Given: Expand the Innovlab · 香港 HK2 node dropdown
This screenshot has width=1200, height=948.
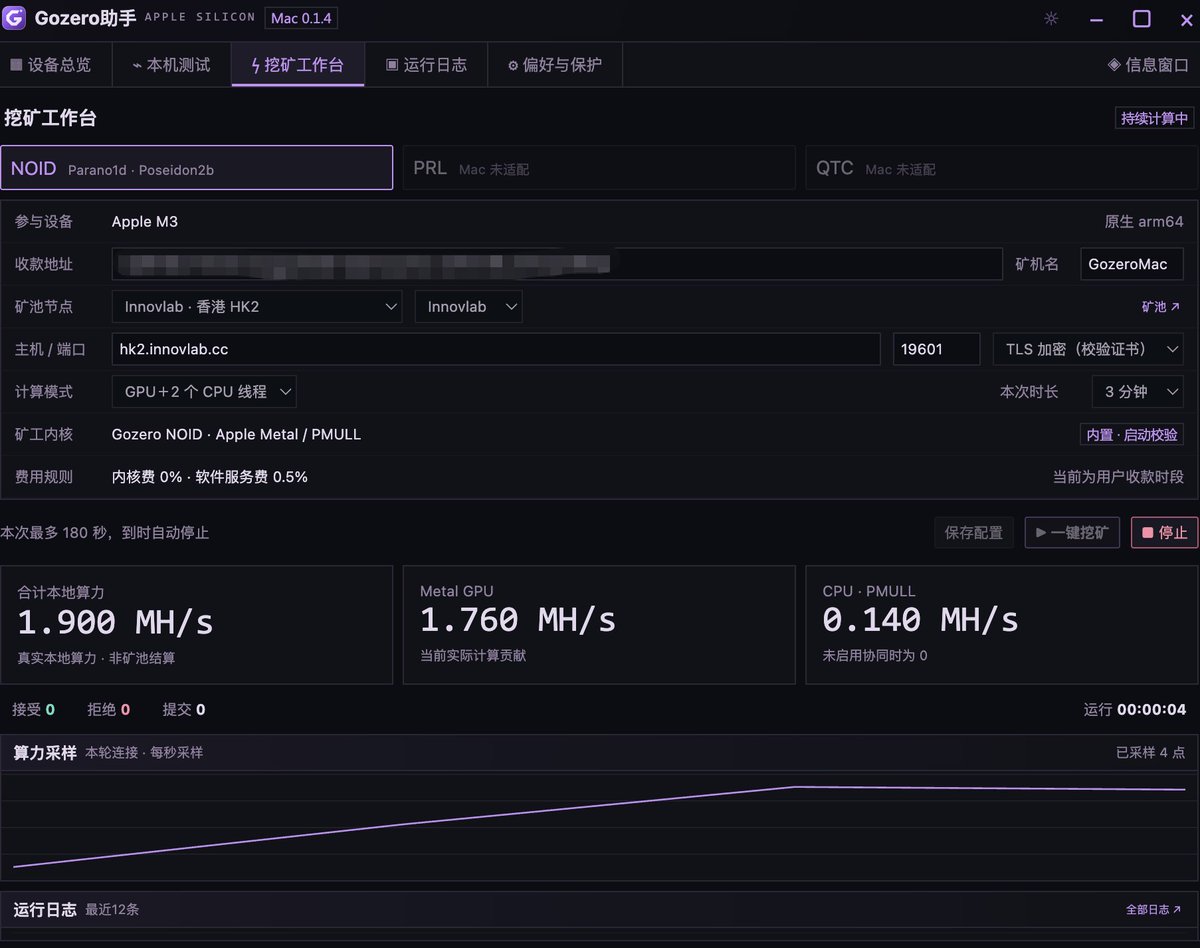Looking at the screenshot, I should [x=257, y=306].
